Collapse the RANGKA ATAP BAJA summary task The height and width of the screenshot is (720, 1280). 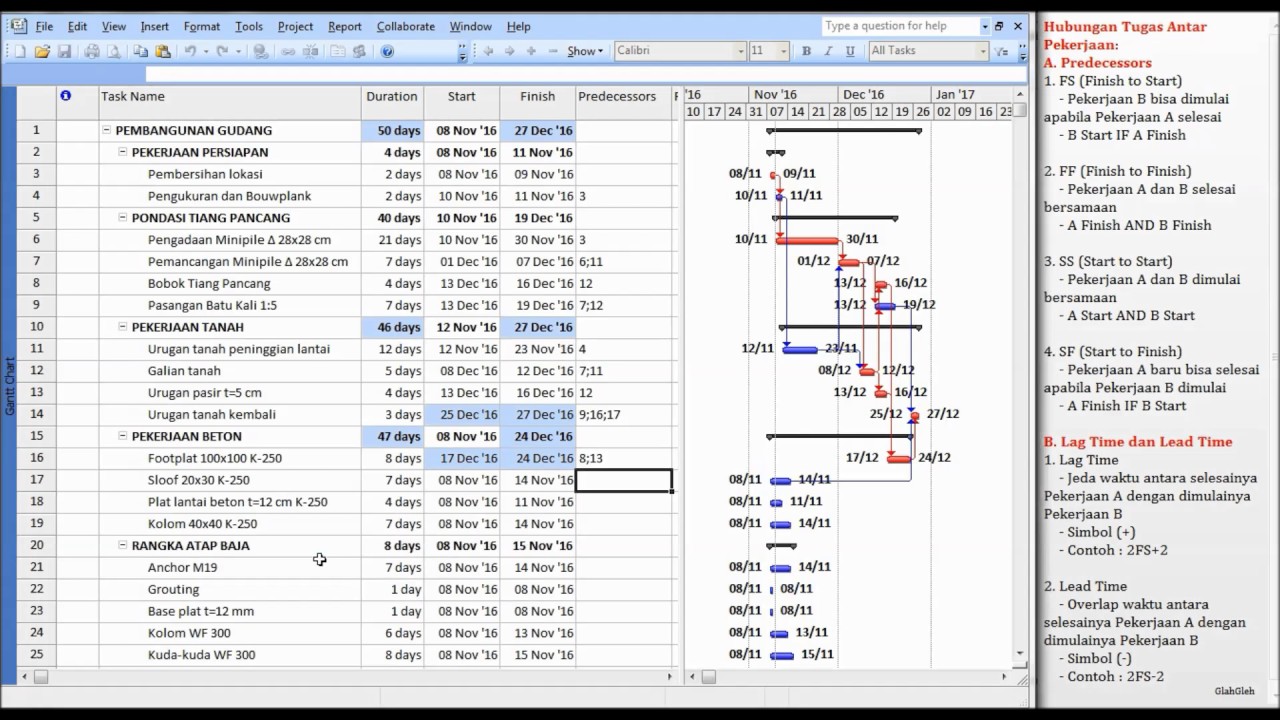point(122,545)
